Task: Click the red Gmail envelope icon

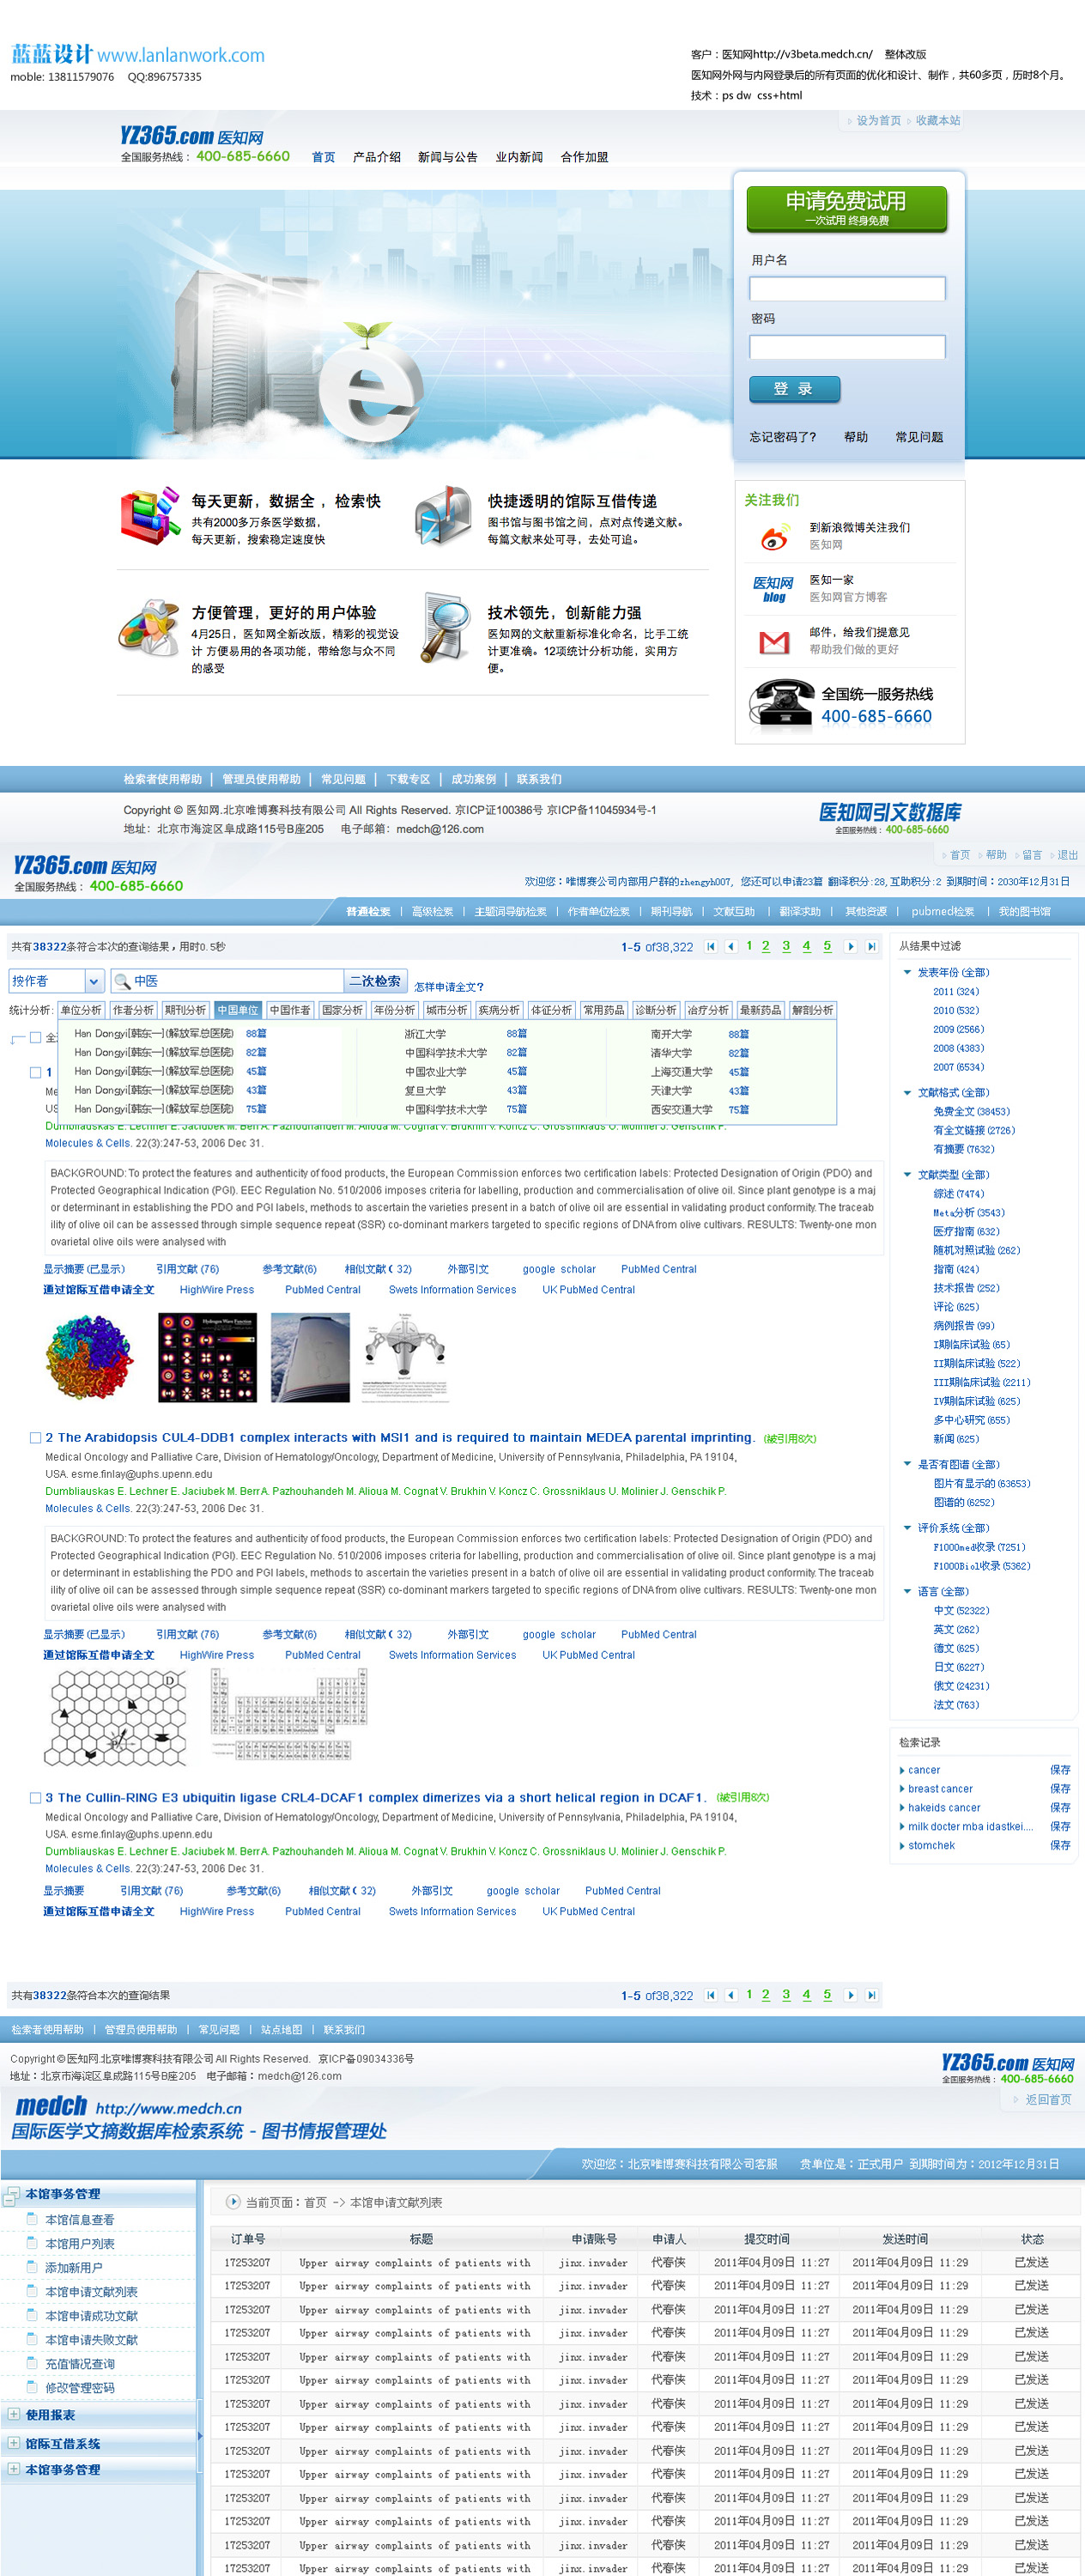Action: pyautogui.click(x=774, y=642)
